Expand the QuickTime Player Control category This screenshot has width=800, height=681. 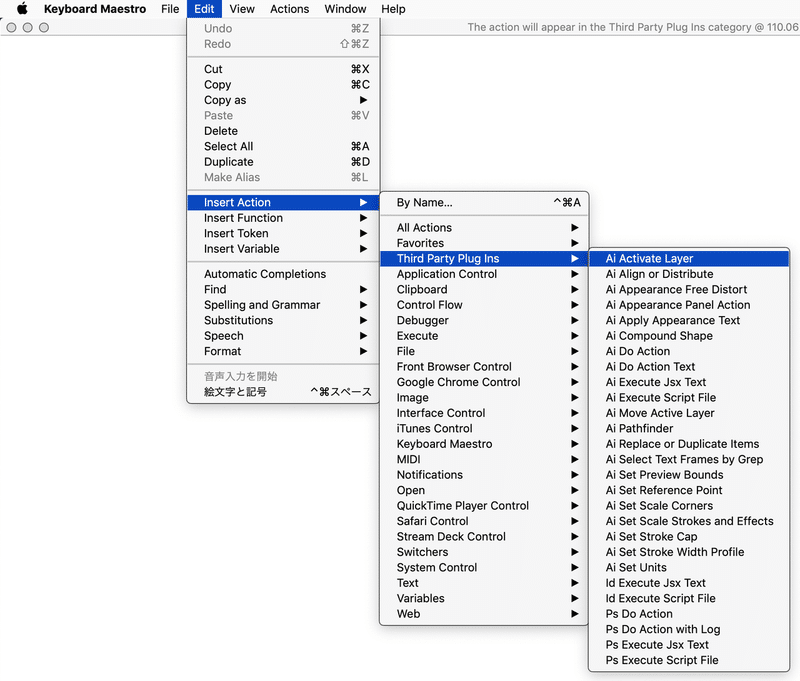[484, 506]
